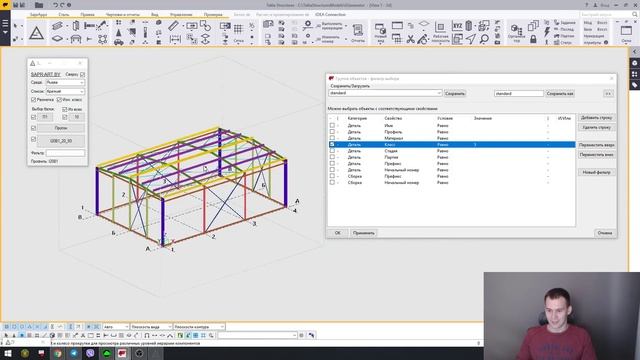Viewport: 640px width, 360px height.
Task: Tick the checkbox for the Материал row
Action: (x=332, y=138)
